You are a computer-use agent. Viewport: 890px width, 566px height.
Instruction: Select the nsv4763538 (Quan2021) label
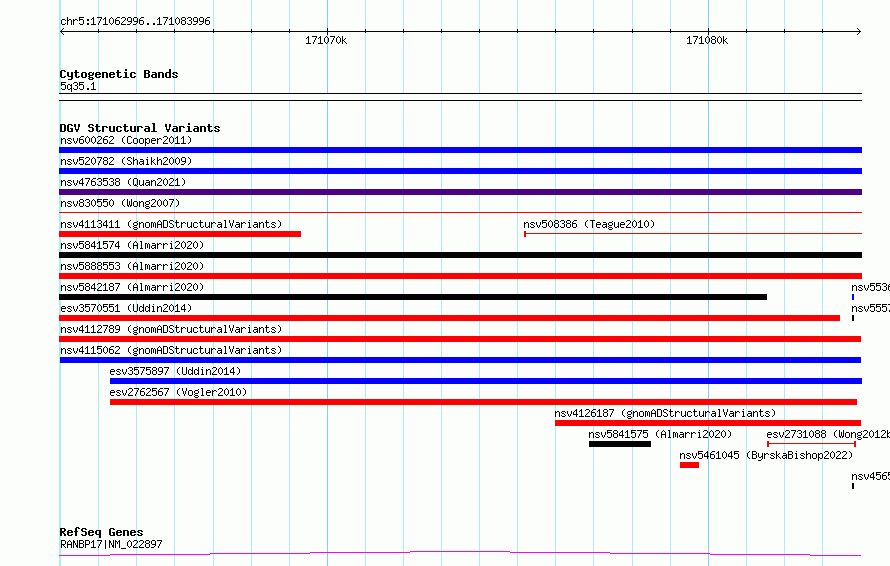[x=123, y=182]
